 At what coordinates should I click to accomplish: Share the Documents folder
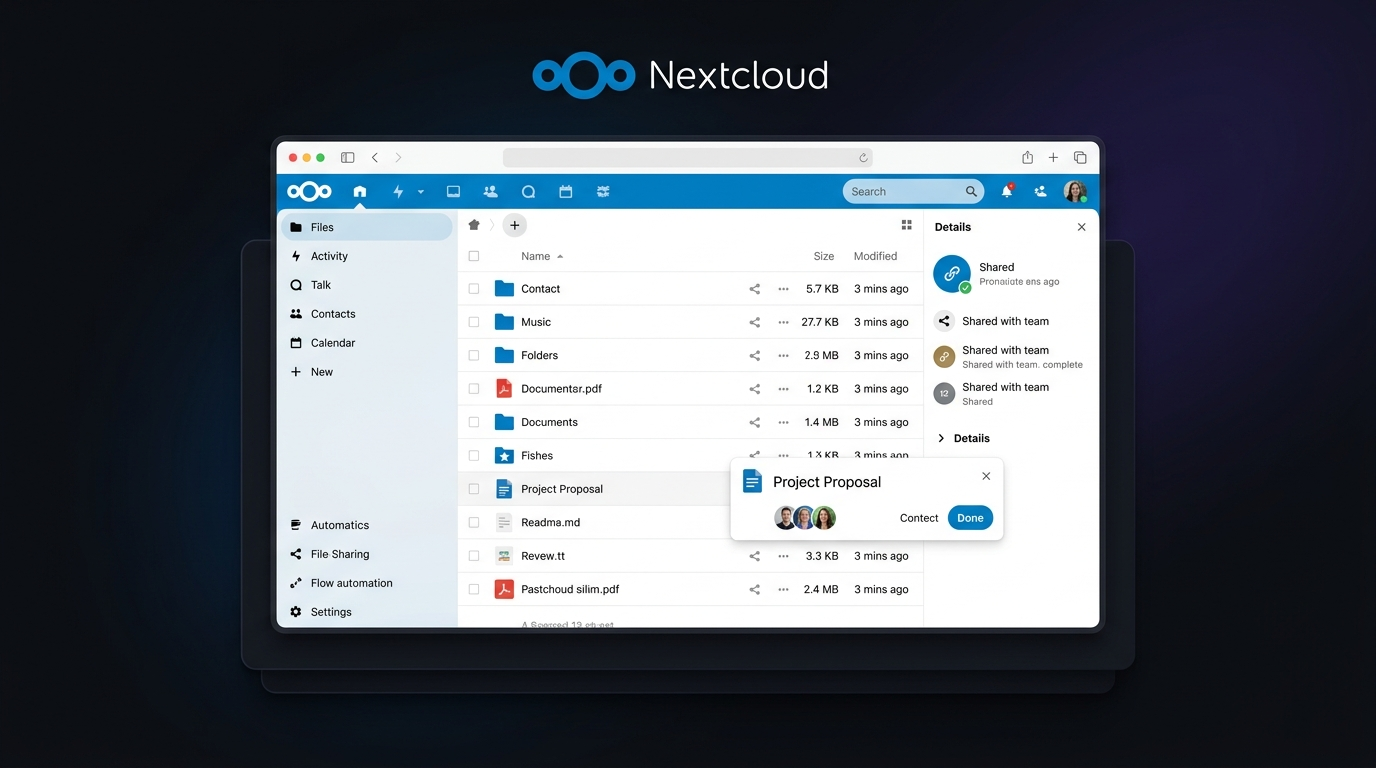[x=755, y=422]
